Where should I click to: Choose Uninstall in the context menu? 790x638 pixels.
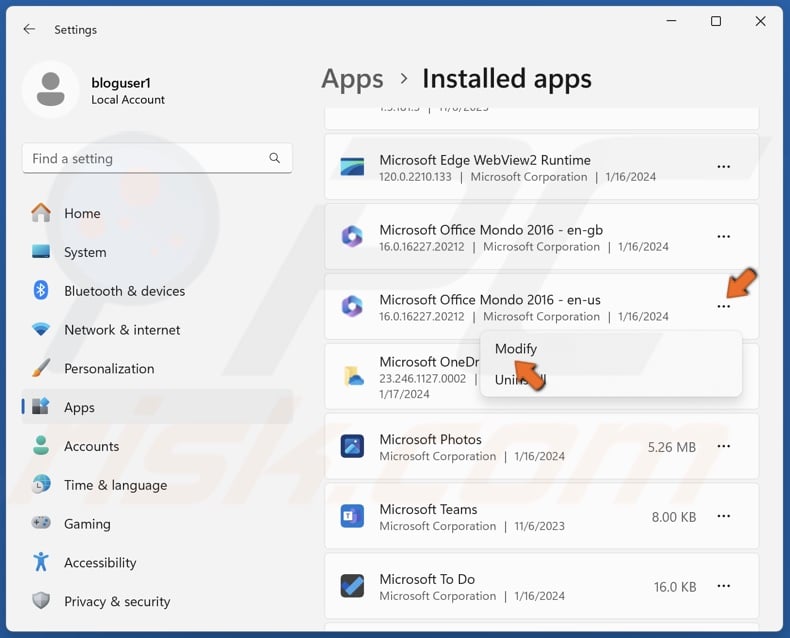(611, 379)
